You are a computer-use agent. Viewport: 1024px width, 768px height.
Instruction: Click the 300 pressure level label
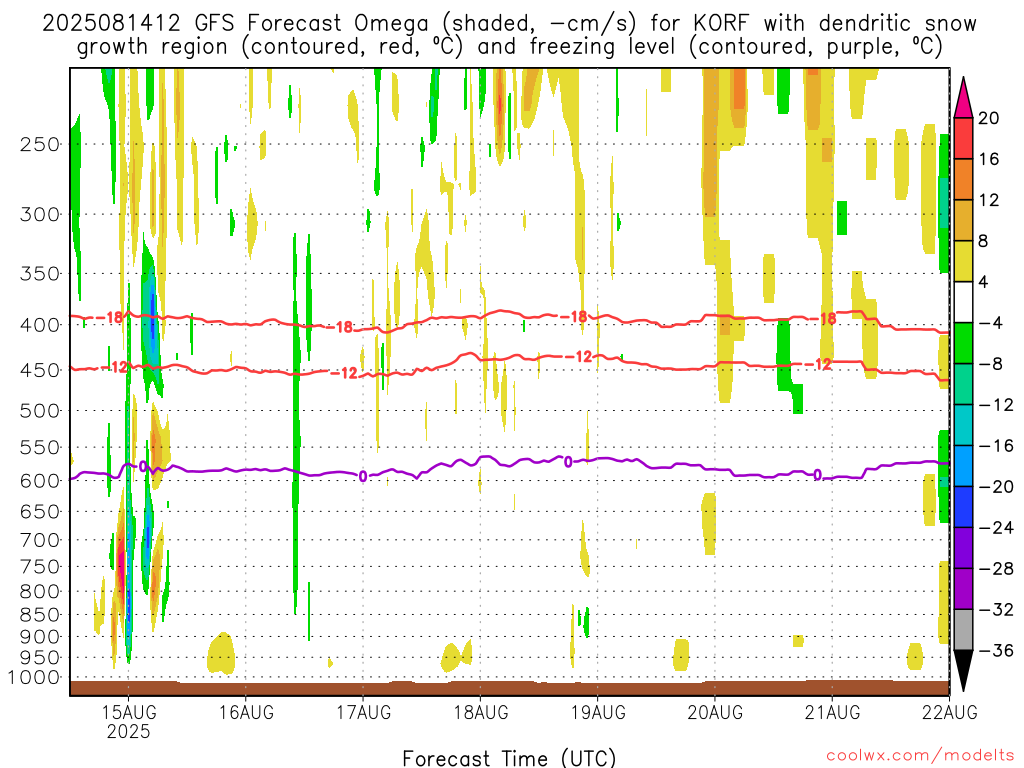click(40, 214)
